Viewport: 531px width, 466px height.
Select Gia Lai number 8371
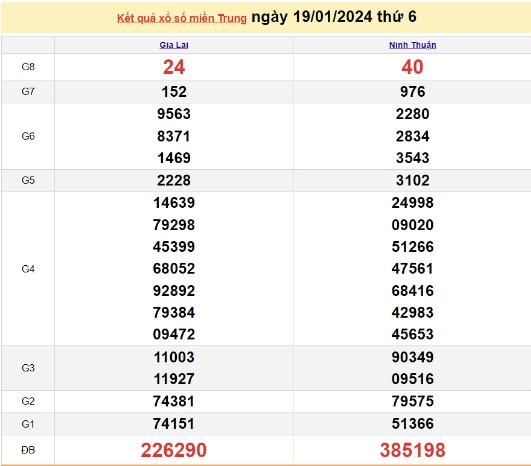pyautogui.click(x=174, y=136)
